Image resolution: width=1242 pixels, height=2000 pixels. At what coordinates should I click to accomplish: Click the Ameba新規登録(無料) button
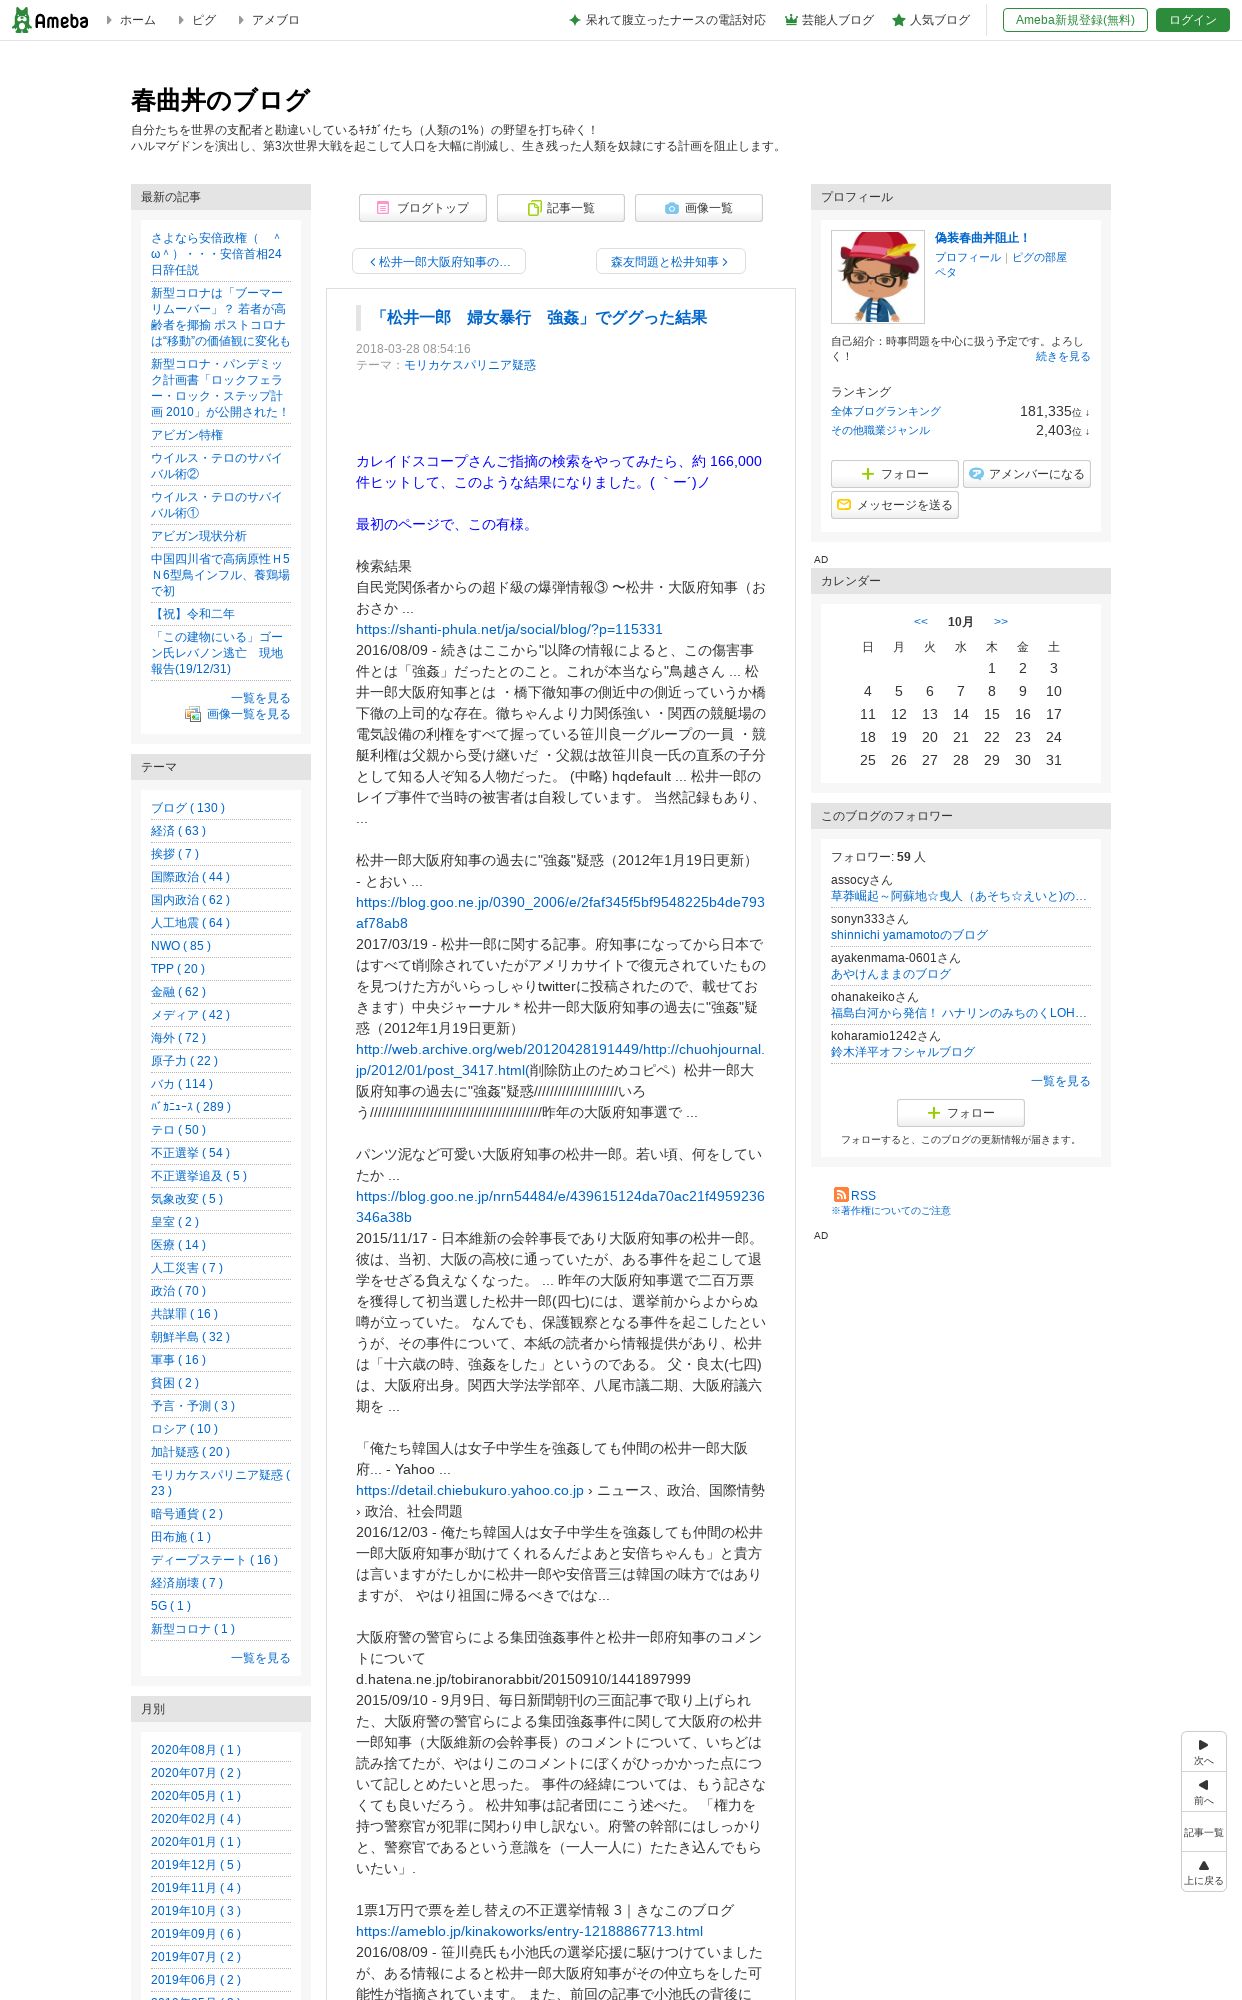[1075, 20]
